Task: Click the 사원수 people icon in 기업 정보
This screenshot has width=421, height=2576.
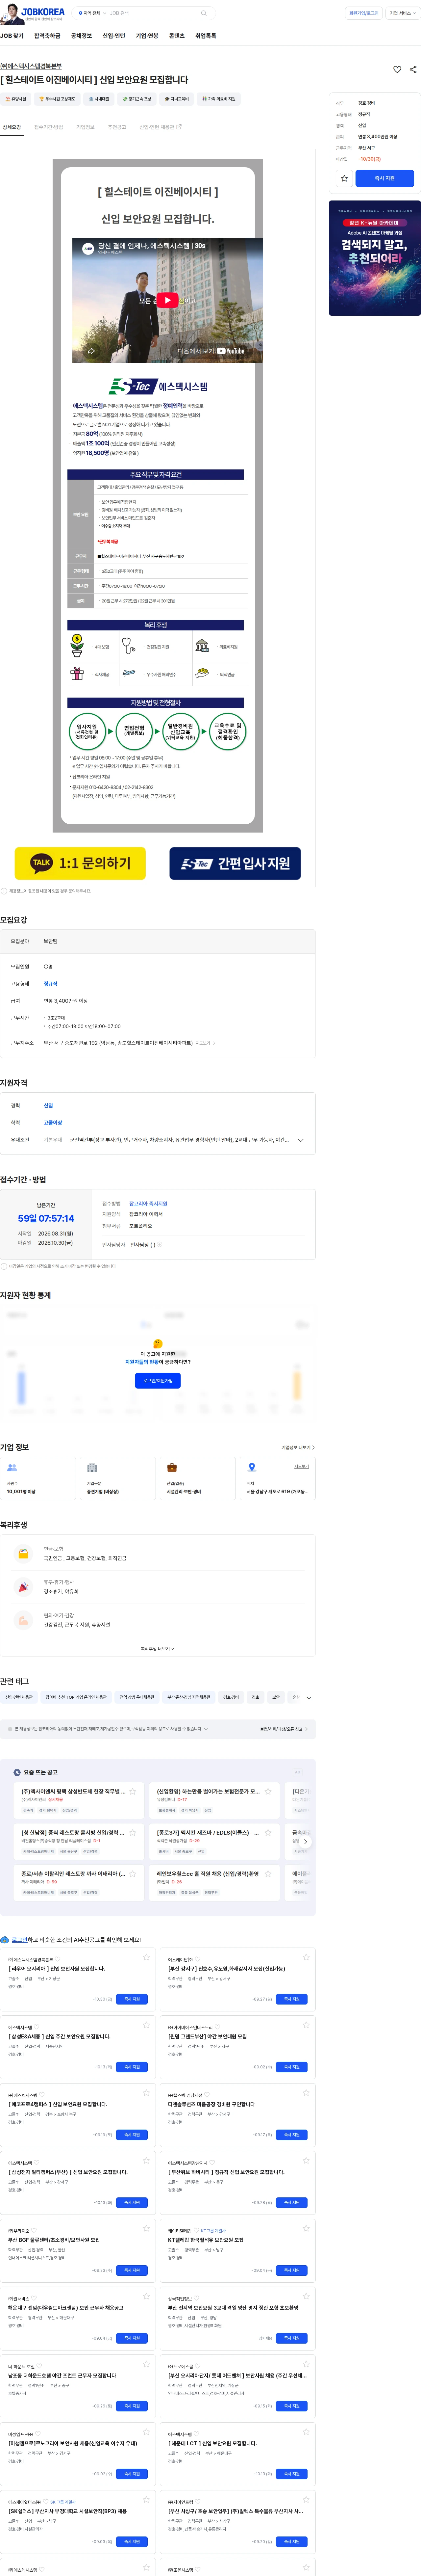Action: point(12,1468)
